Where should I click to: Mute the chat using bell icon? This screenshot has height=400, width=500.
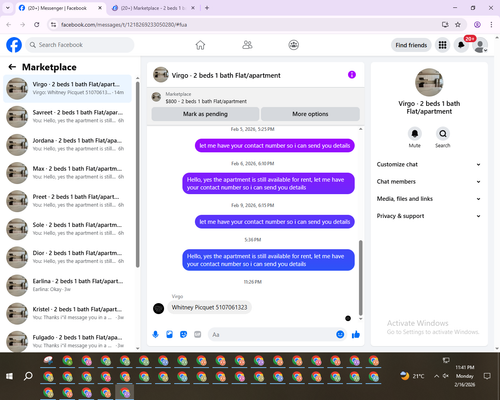[415, 134]
